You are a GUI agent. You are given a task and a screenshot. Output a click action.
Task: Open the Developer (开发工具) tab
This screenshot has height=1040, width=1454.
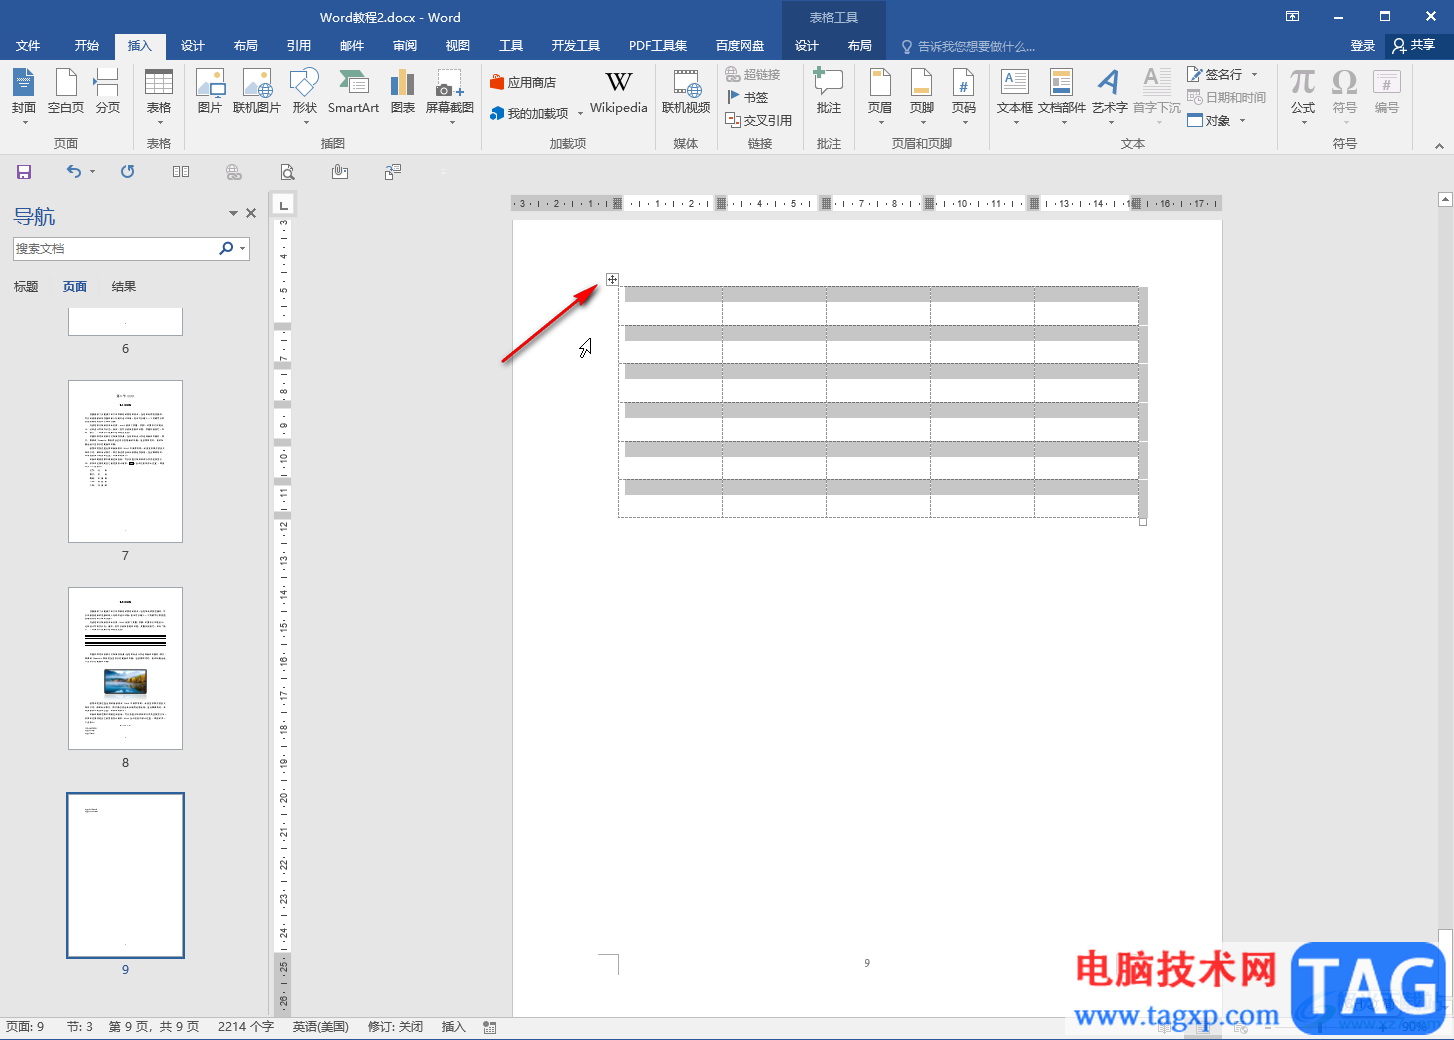(x=576, y=46)
